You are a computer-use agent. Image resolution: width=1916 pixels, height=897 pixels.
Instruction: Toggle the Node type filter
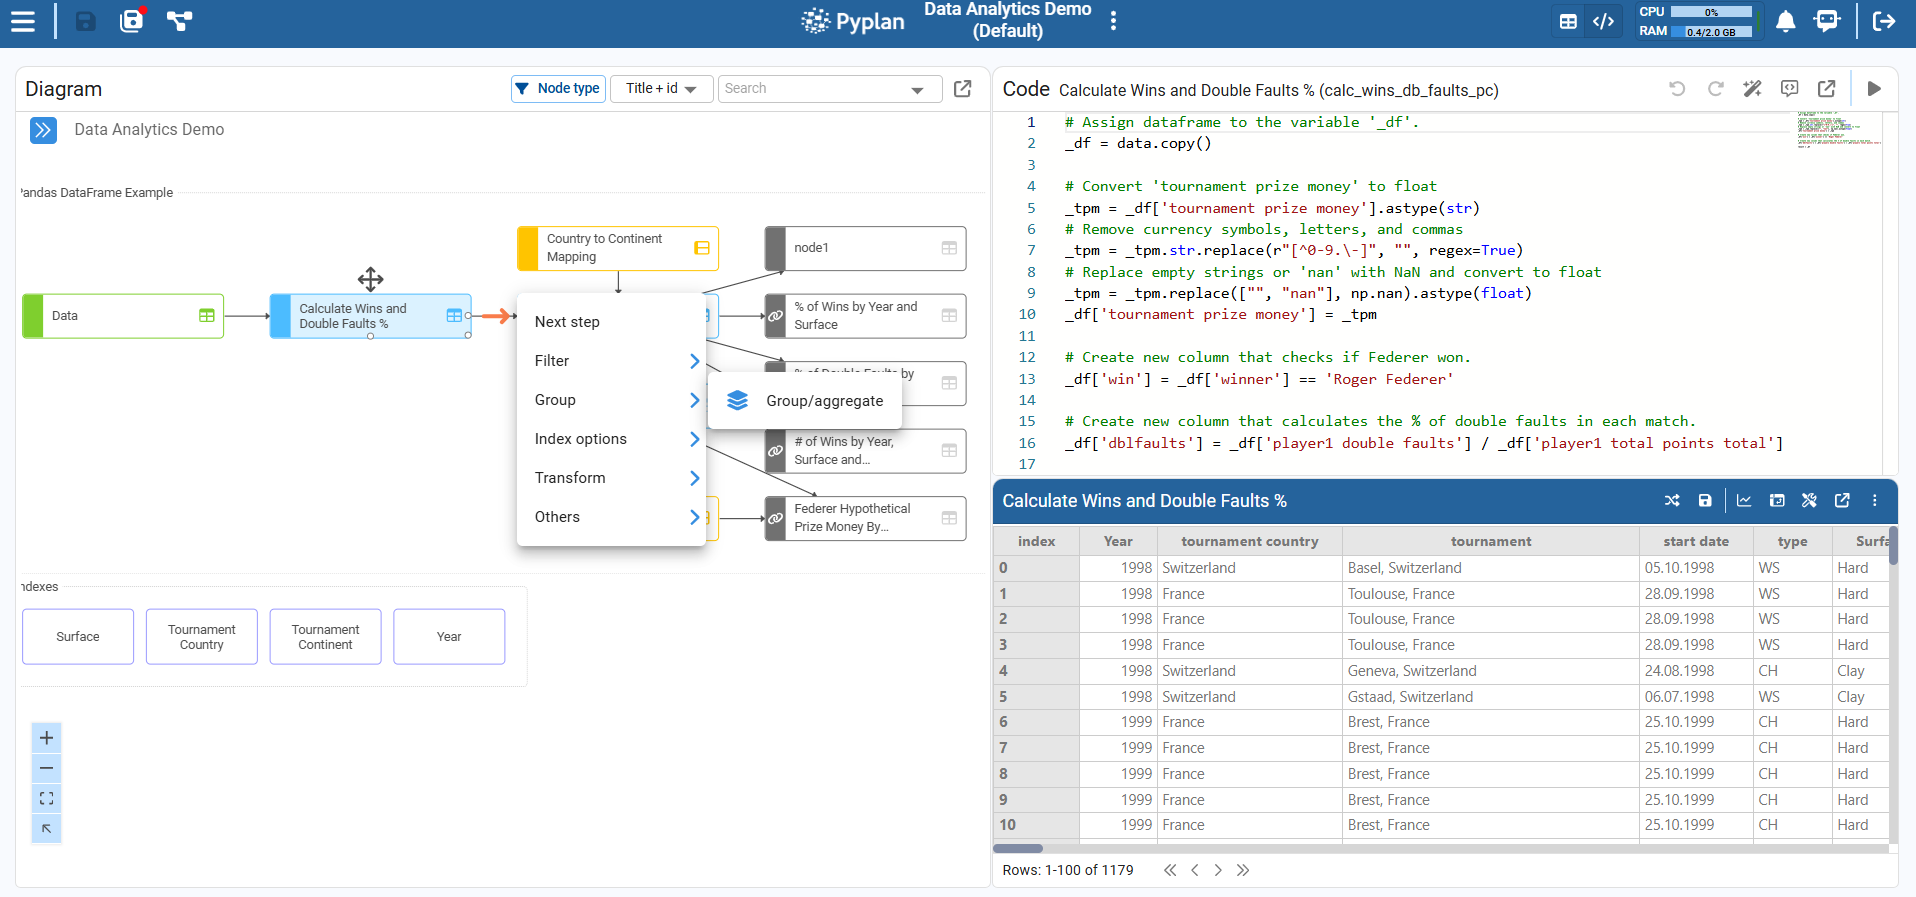coord(558,89)
